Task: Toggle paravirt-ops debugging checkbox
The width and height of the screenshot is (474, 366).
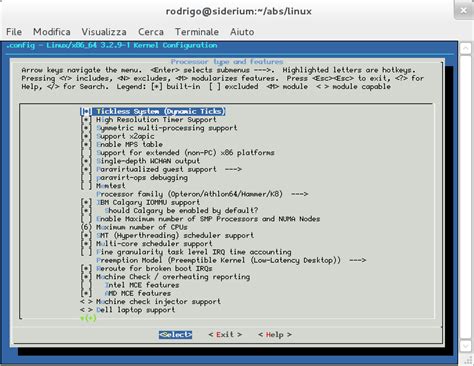Action: pyautogui.click(x=86, y=177)
